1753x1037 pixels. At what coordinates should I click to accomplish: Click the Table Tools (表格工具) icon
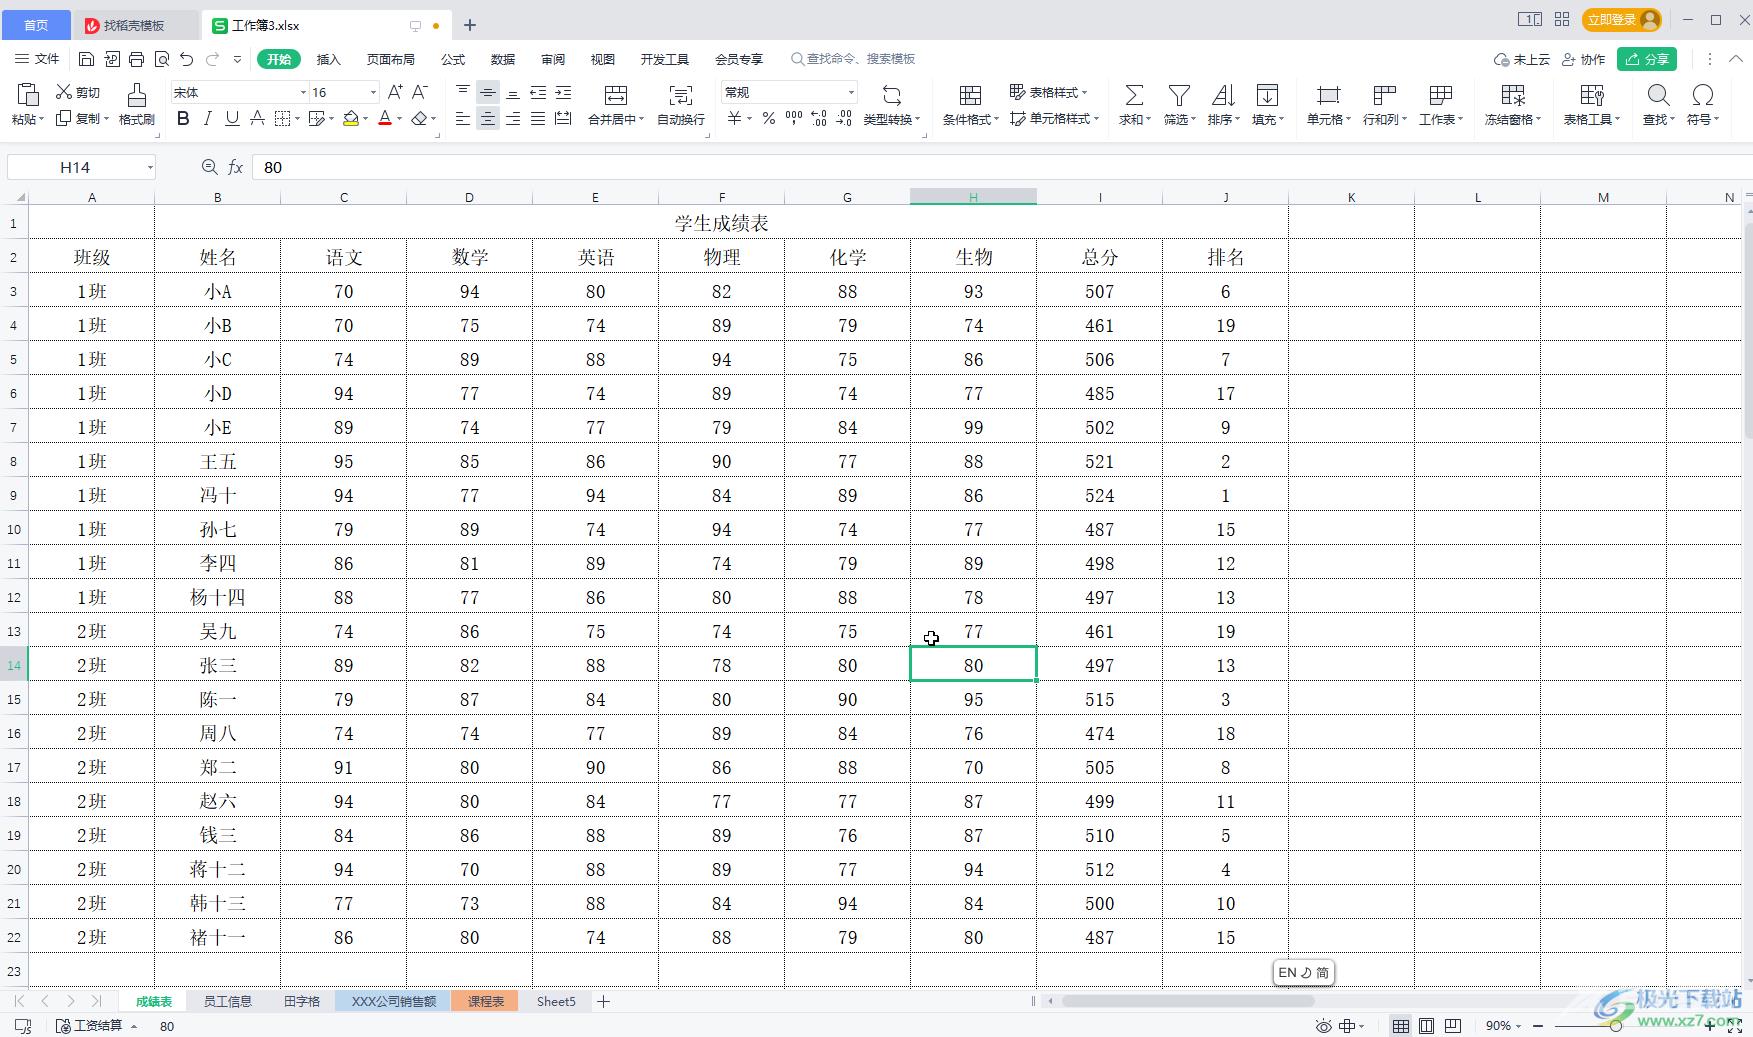1592,95
